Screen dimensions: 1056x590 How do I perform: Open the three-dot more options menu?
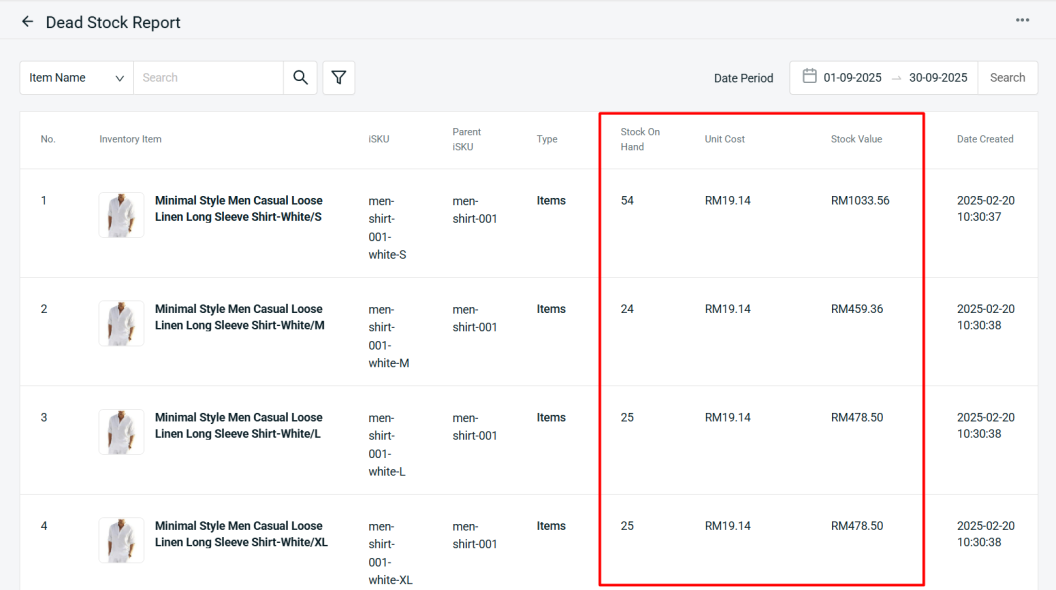point(1022,21)
